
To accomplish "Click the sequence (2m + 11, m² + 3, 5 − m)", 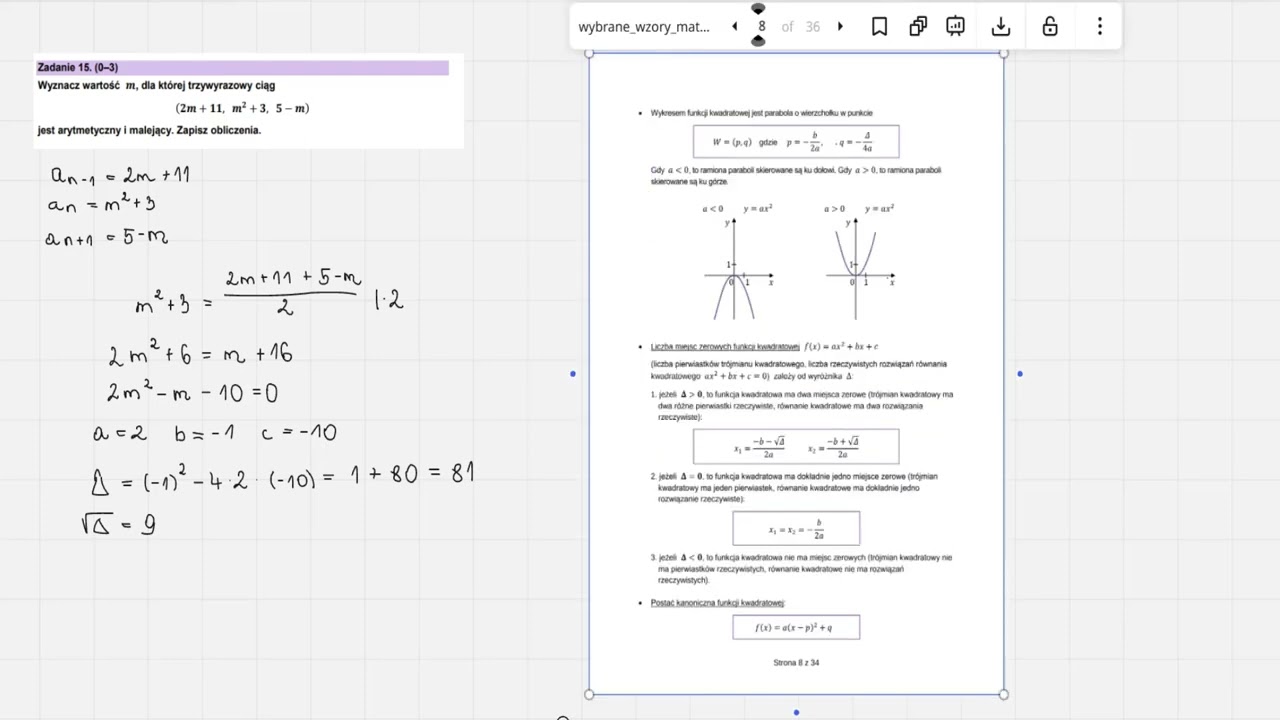I will tap(242, 108).
